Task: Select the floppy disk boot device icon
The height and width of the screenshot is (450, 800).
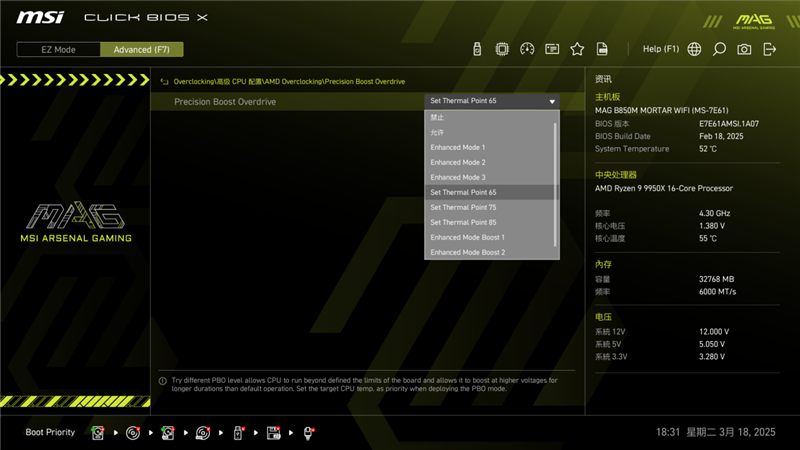Action: click(x=273, y=433)
